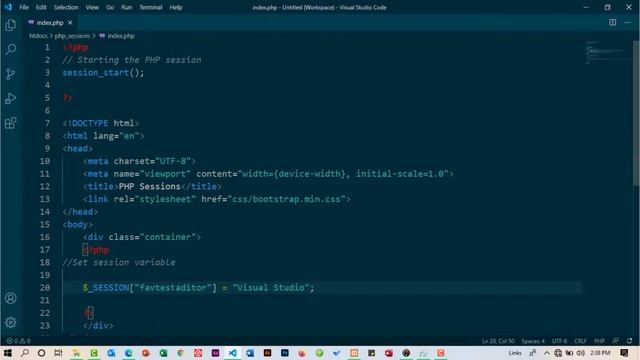The image size is (640, 360).
Task: Click the Starting the PHP session comment
Action: pos(132,60)
